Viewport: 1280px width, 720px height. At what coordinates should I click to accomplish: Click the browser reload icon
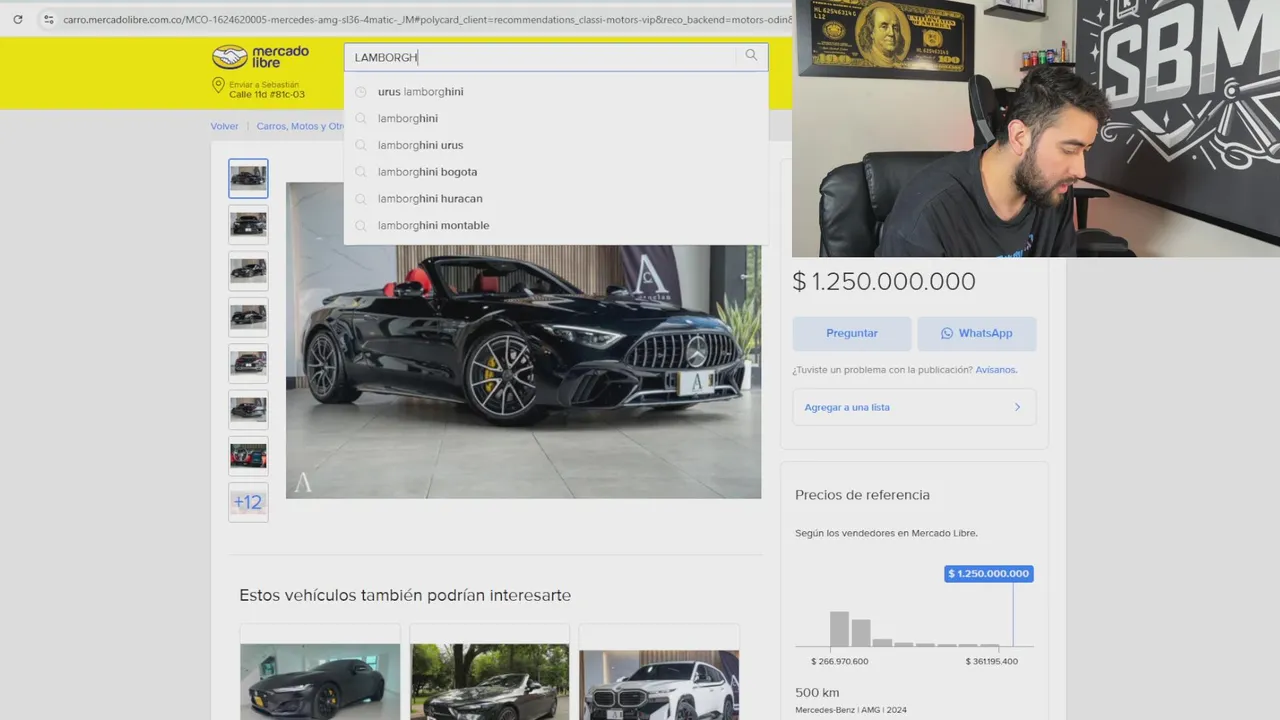tap(17, 19)
